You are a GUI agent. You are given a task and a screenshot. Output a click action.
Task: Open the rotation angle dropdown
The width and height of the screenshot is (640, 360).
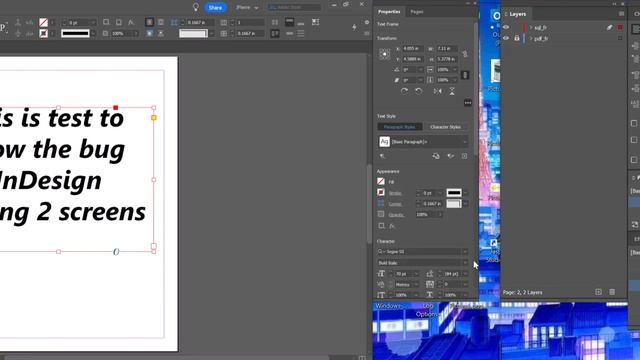[x=420, y=70]
